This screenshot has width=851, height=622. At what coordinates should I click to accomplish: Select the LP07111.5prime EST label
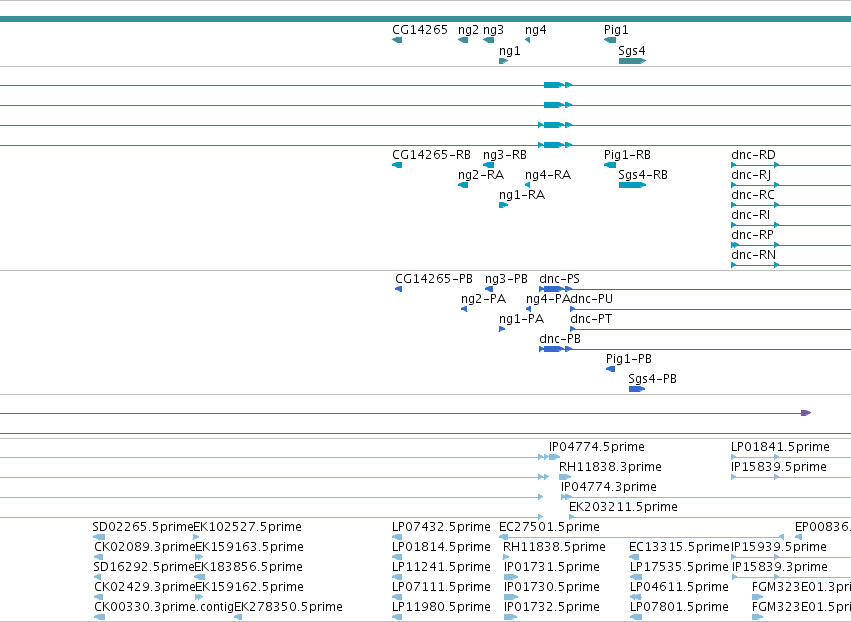tap(441, 587)
